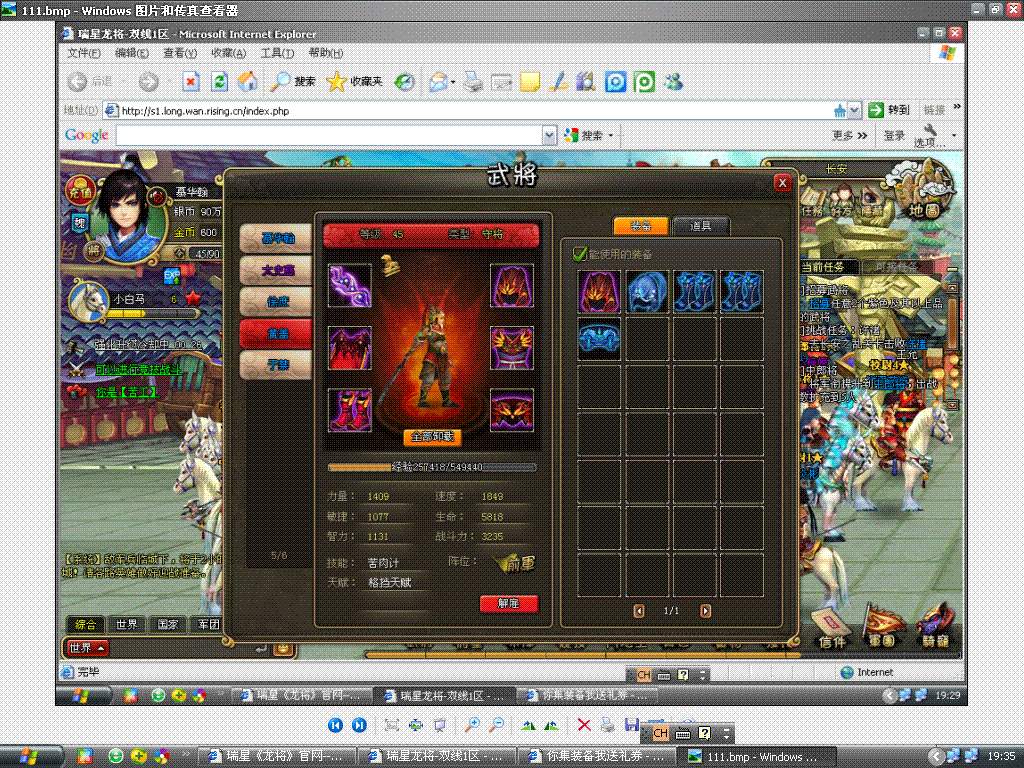Go to previous inventory page arrow
The image size is (1024, 768).
click(639, 611)
